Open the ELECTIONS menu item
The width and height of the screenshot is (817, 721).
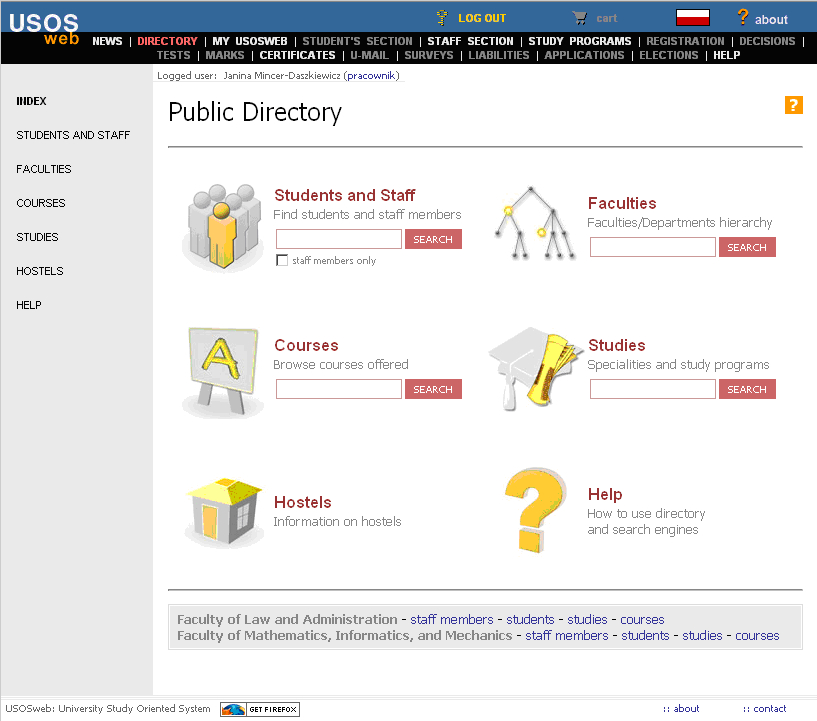click(669, 55)
